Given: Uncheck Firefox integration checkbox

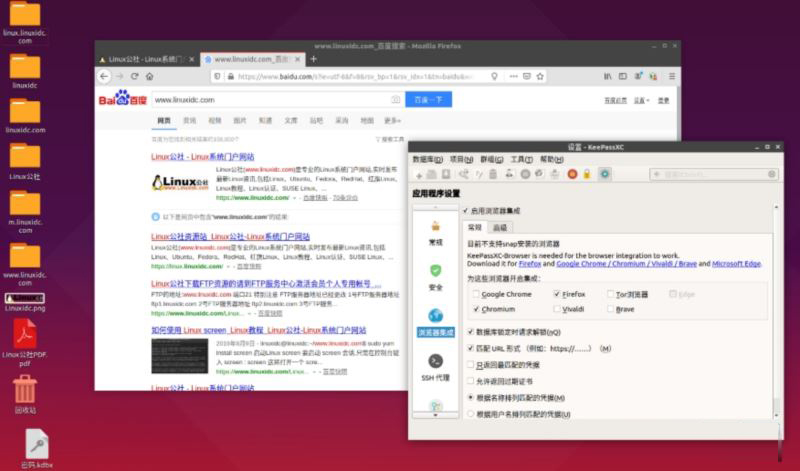Looking at the screenshot, I should 557,294.
